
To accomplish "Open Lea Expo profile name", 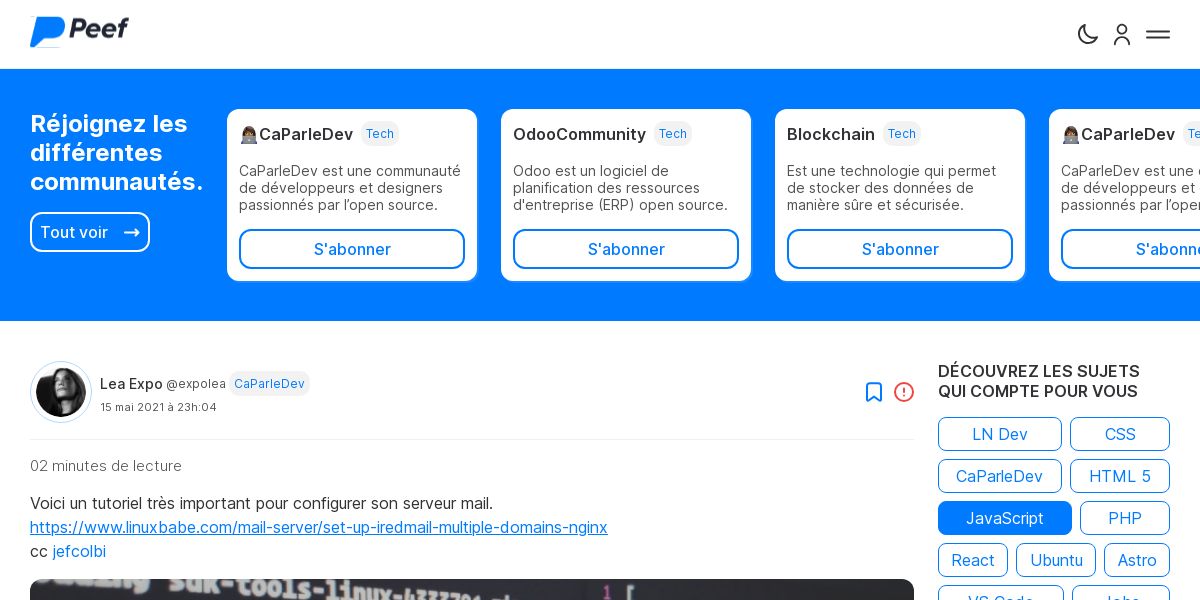I will point(131,384).
